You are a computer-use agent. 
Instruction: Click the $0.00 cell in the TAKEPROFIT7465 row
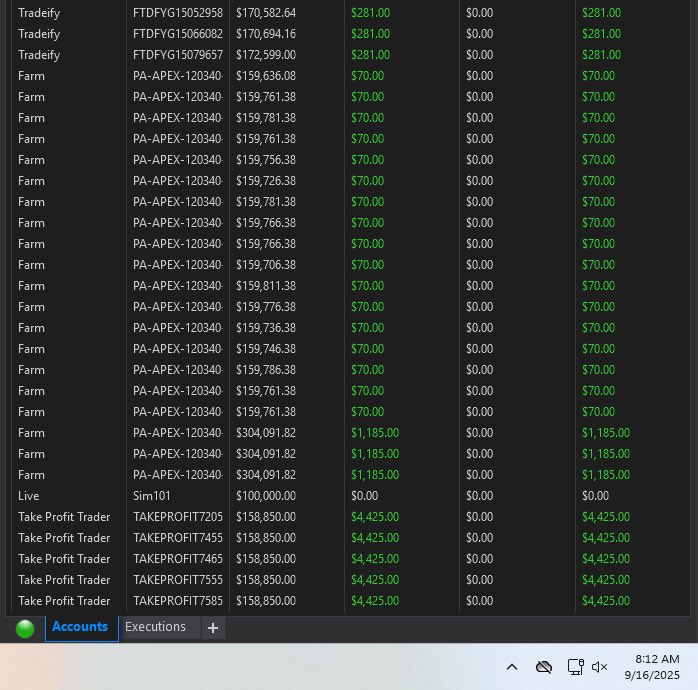pos(479,559)
